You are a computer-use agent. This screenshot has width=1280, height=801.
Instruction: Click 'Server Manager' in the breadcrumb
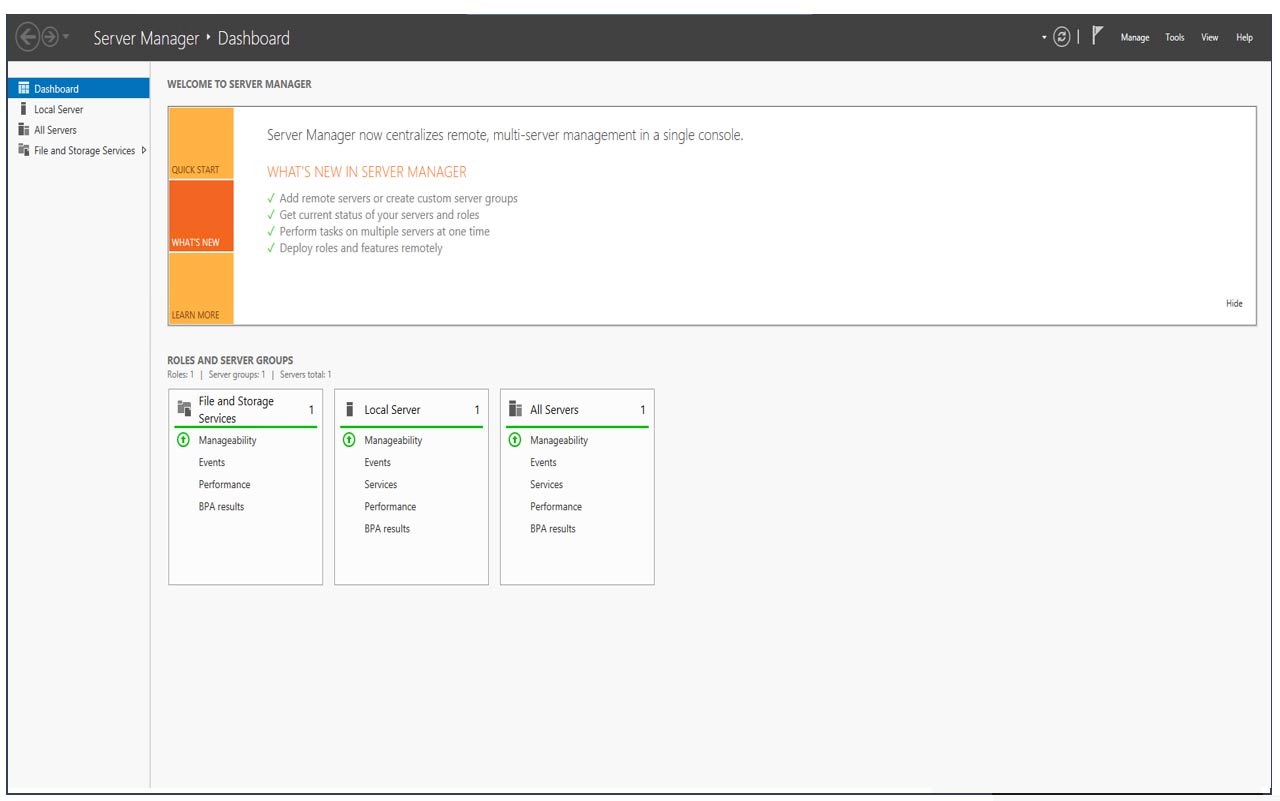[x=146, y=38]
